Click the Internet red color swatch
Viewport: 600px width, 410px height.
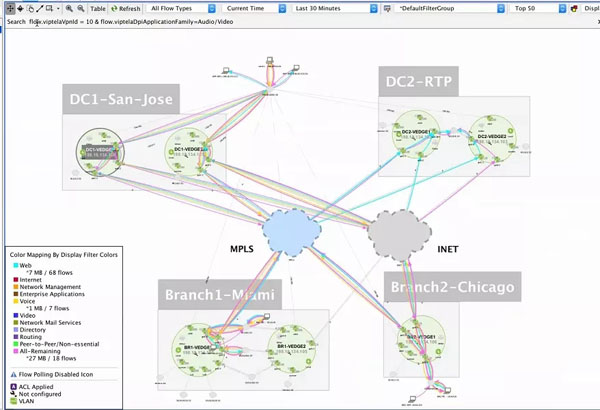[x=16, y=280]
